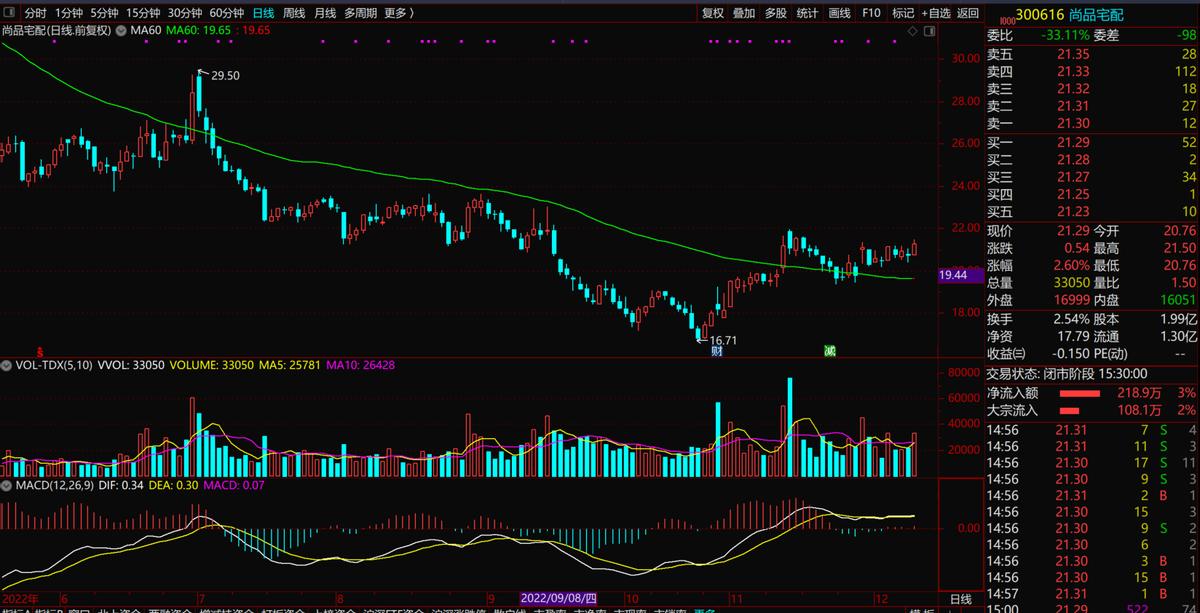1200x613 pixels.
Task: Open F10 company information
Action: (871, 13)
